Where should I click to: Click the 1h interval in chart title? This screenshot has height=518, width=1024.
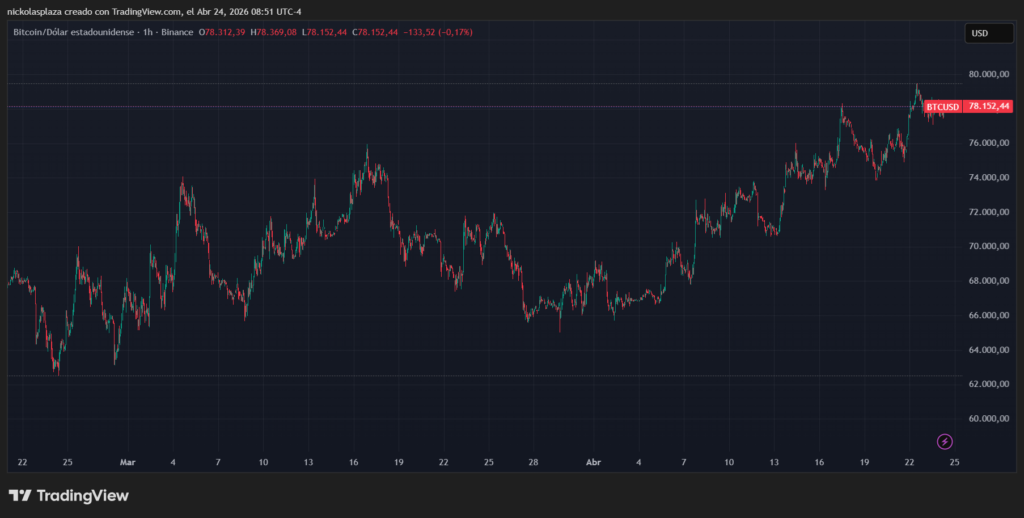[144, 33]
